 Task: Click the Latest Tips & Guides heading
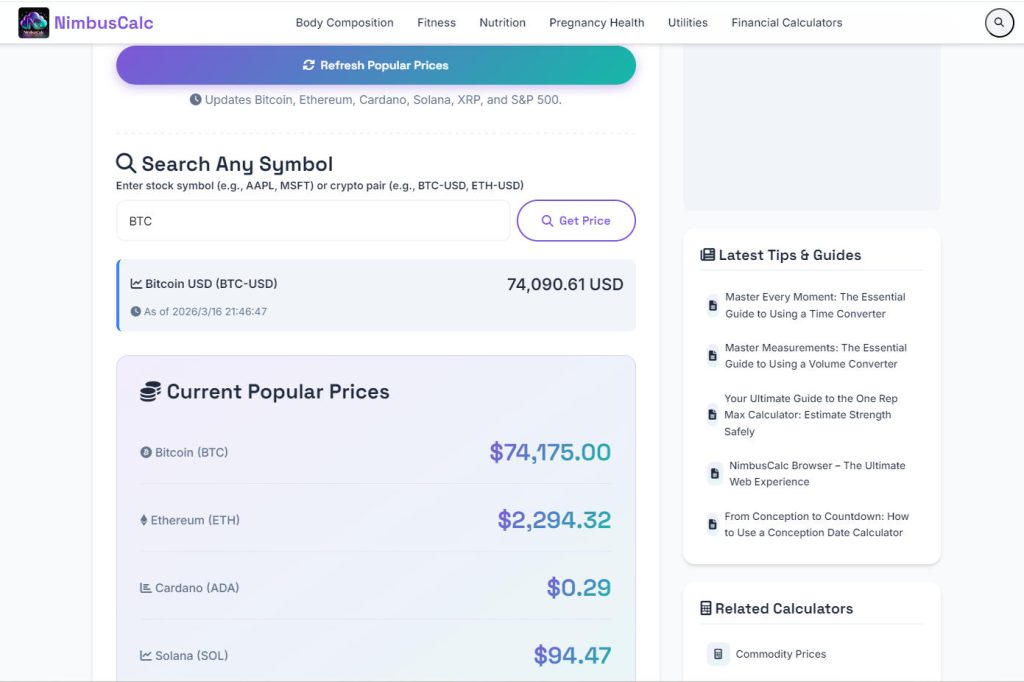coord(790,255)
